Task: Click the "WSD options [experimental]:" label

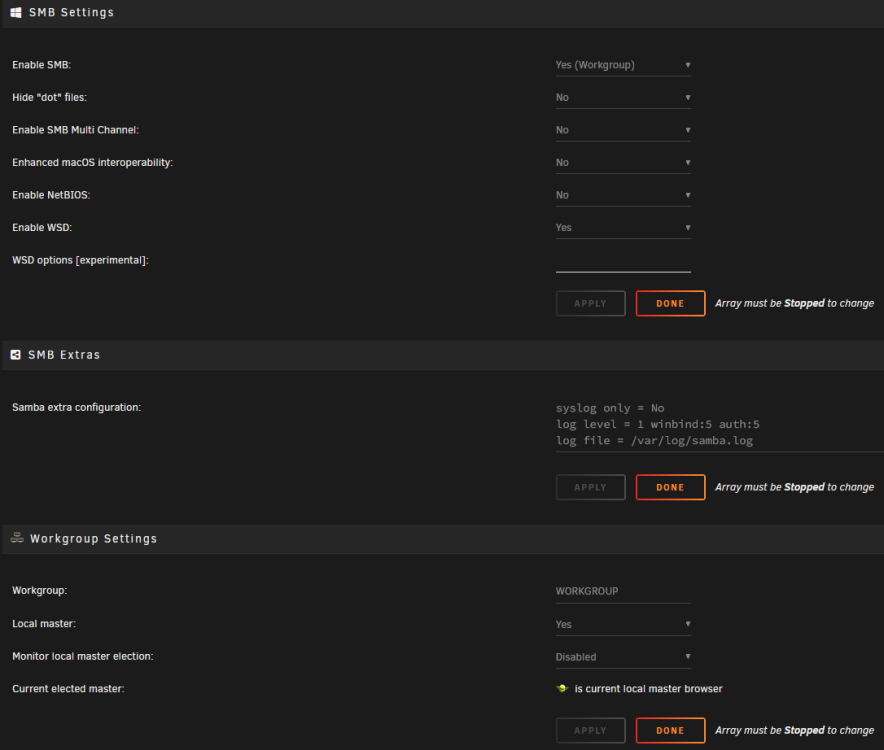Action: (81, 260)
